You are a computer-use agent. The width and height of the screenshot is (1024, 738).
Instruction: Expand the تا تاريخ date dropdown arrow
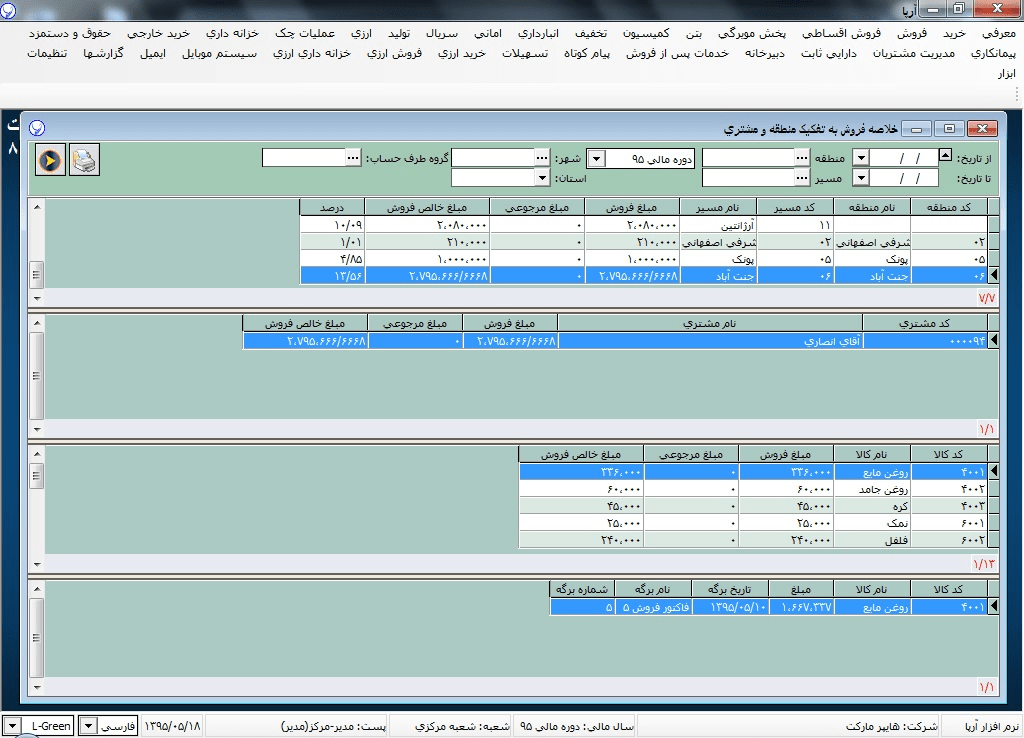(861, 178)
